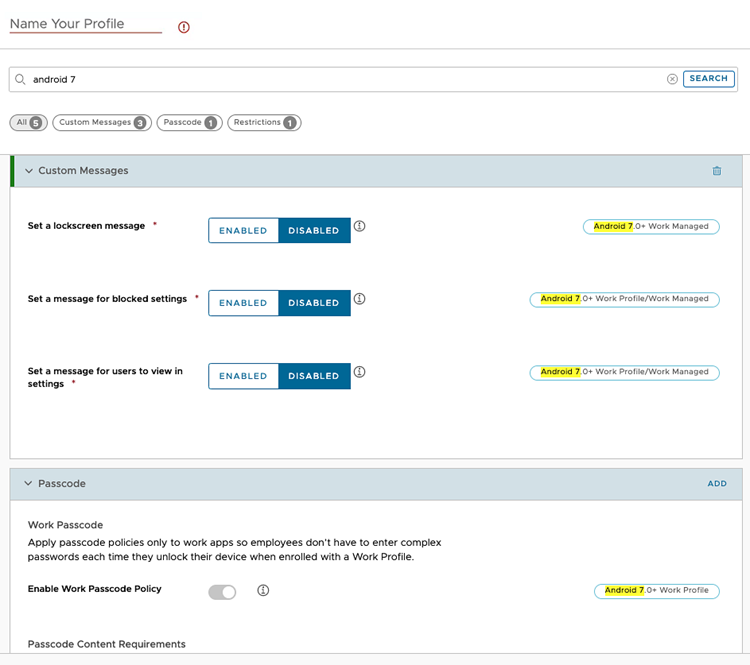The width and height of the screenshot is (750, 665).
Task: Click the Set a message for blocked settings label
Action: coord(107,299)
